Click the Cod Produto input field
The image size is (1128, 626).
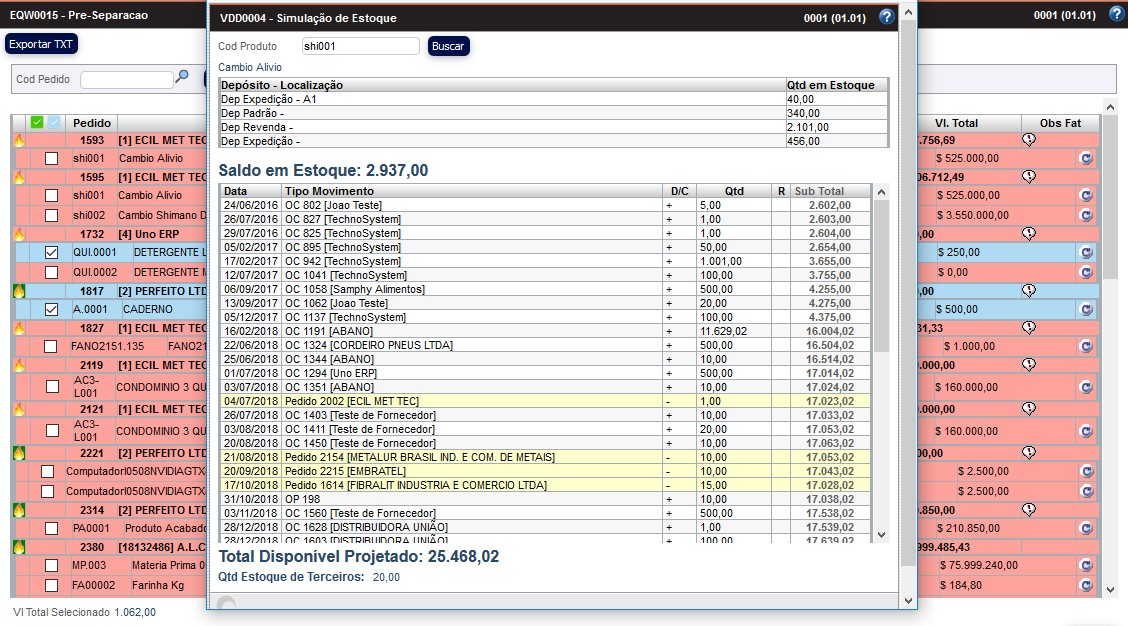pyautogui.click(x=360, y=46)
